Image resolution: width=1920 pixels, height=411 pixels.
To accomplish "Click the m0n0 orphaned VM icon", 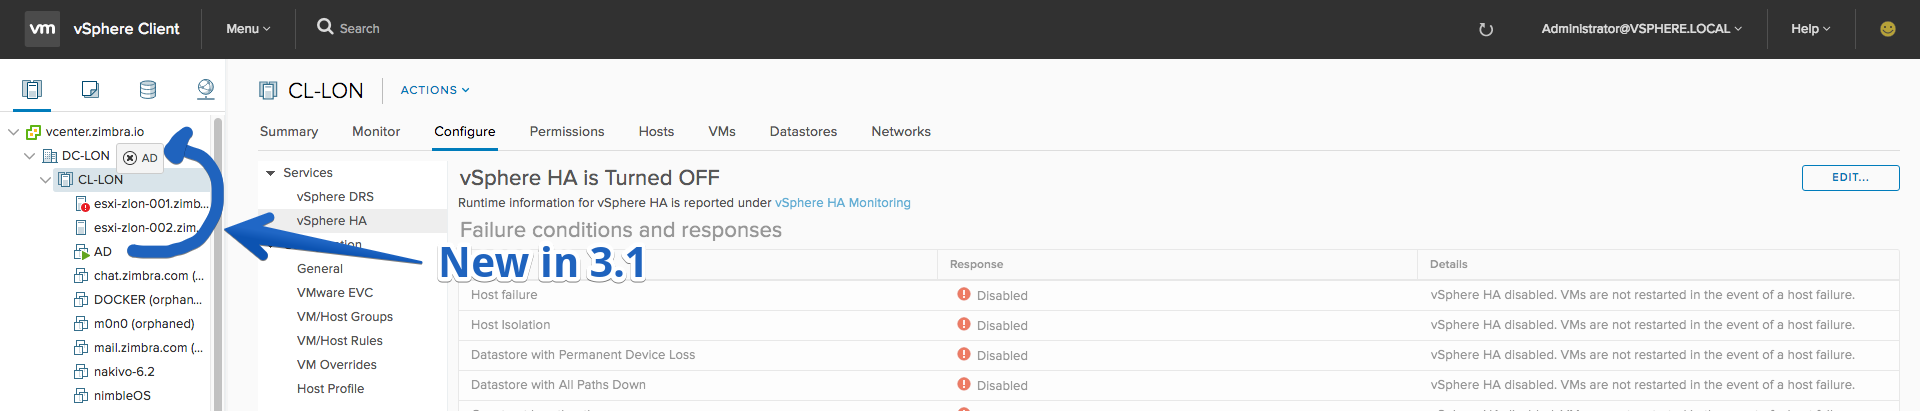I will (x=82, y=324).
